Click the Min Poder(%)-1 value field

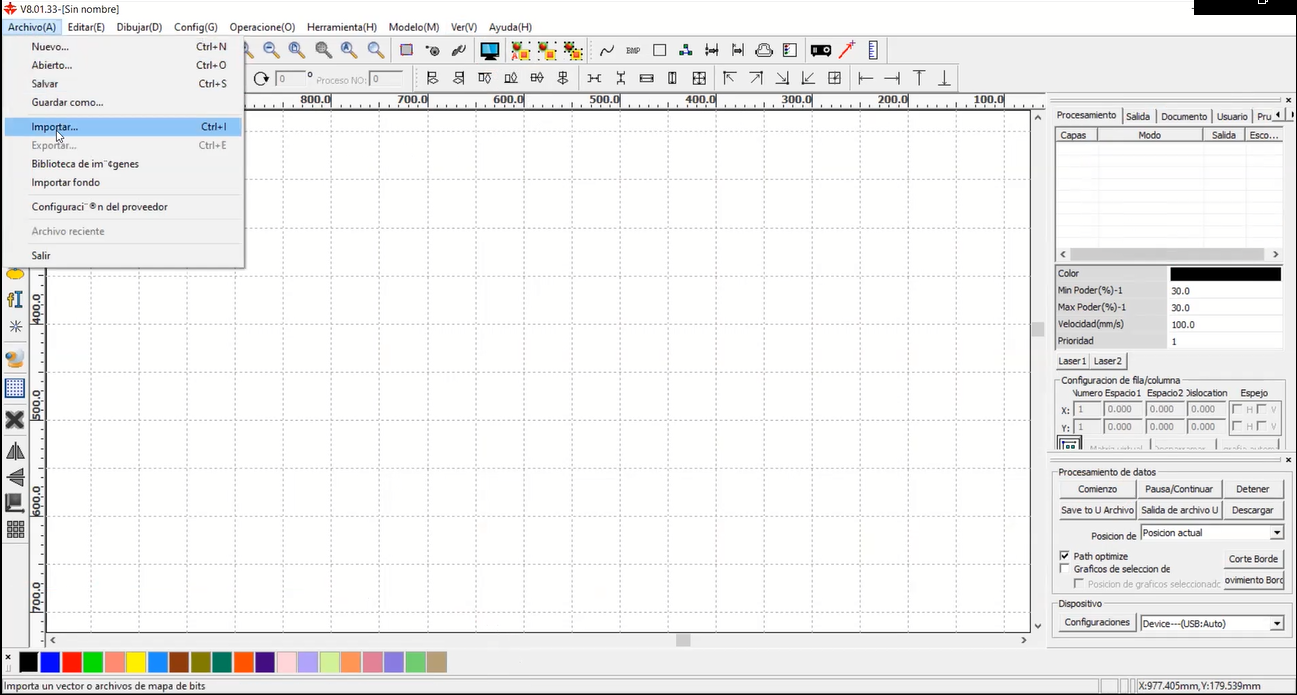coord(1225,291)
